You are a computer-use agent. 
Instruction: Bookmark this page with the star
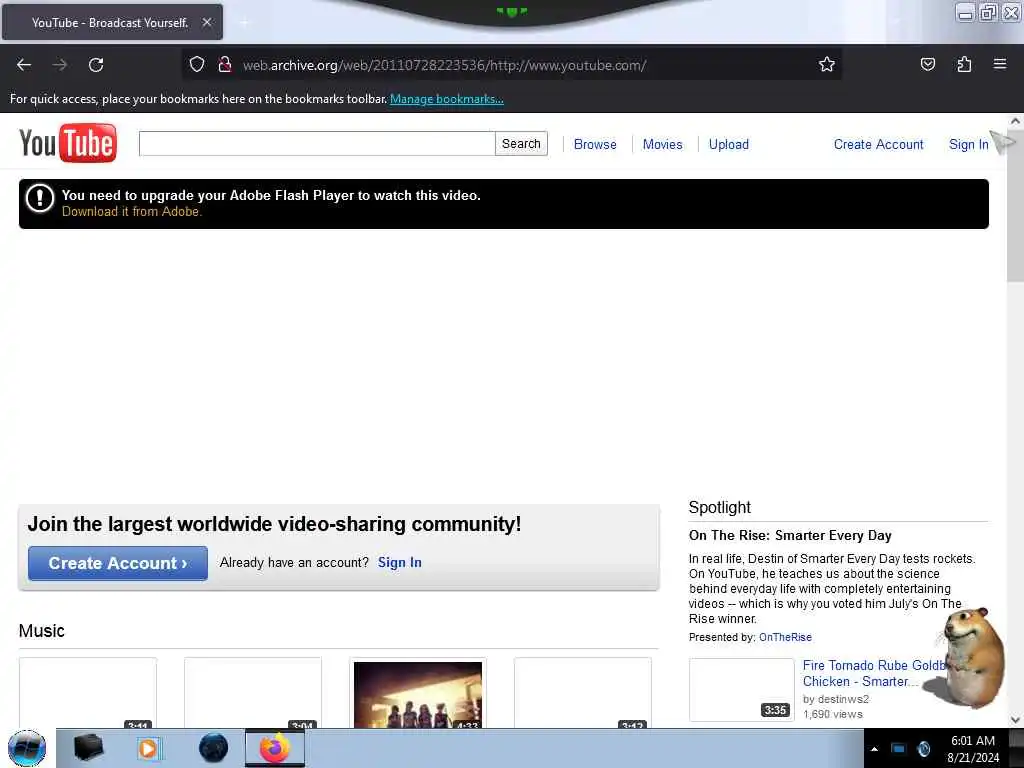click(x=827, y=64)
